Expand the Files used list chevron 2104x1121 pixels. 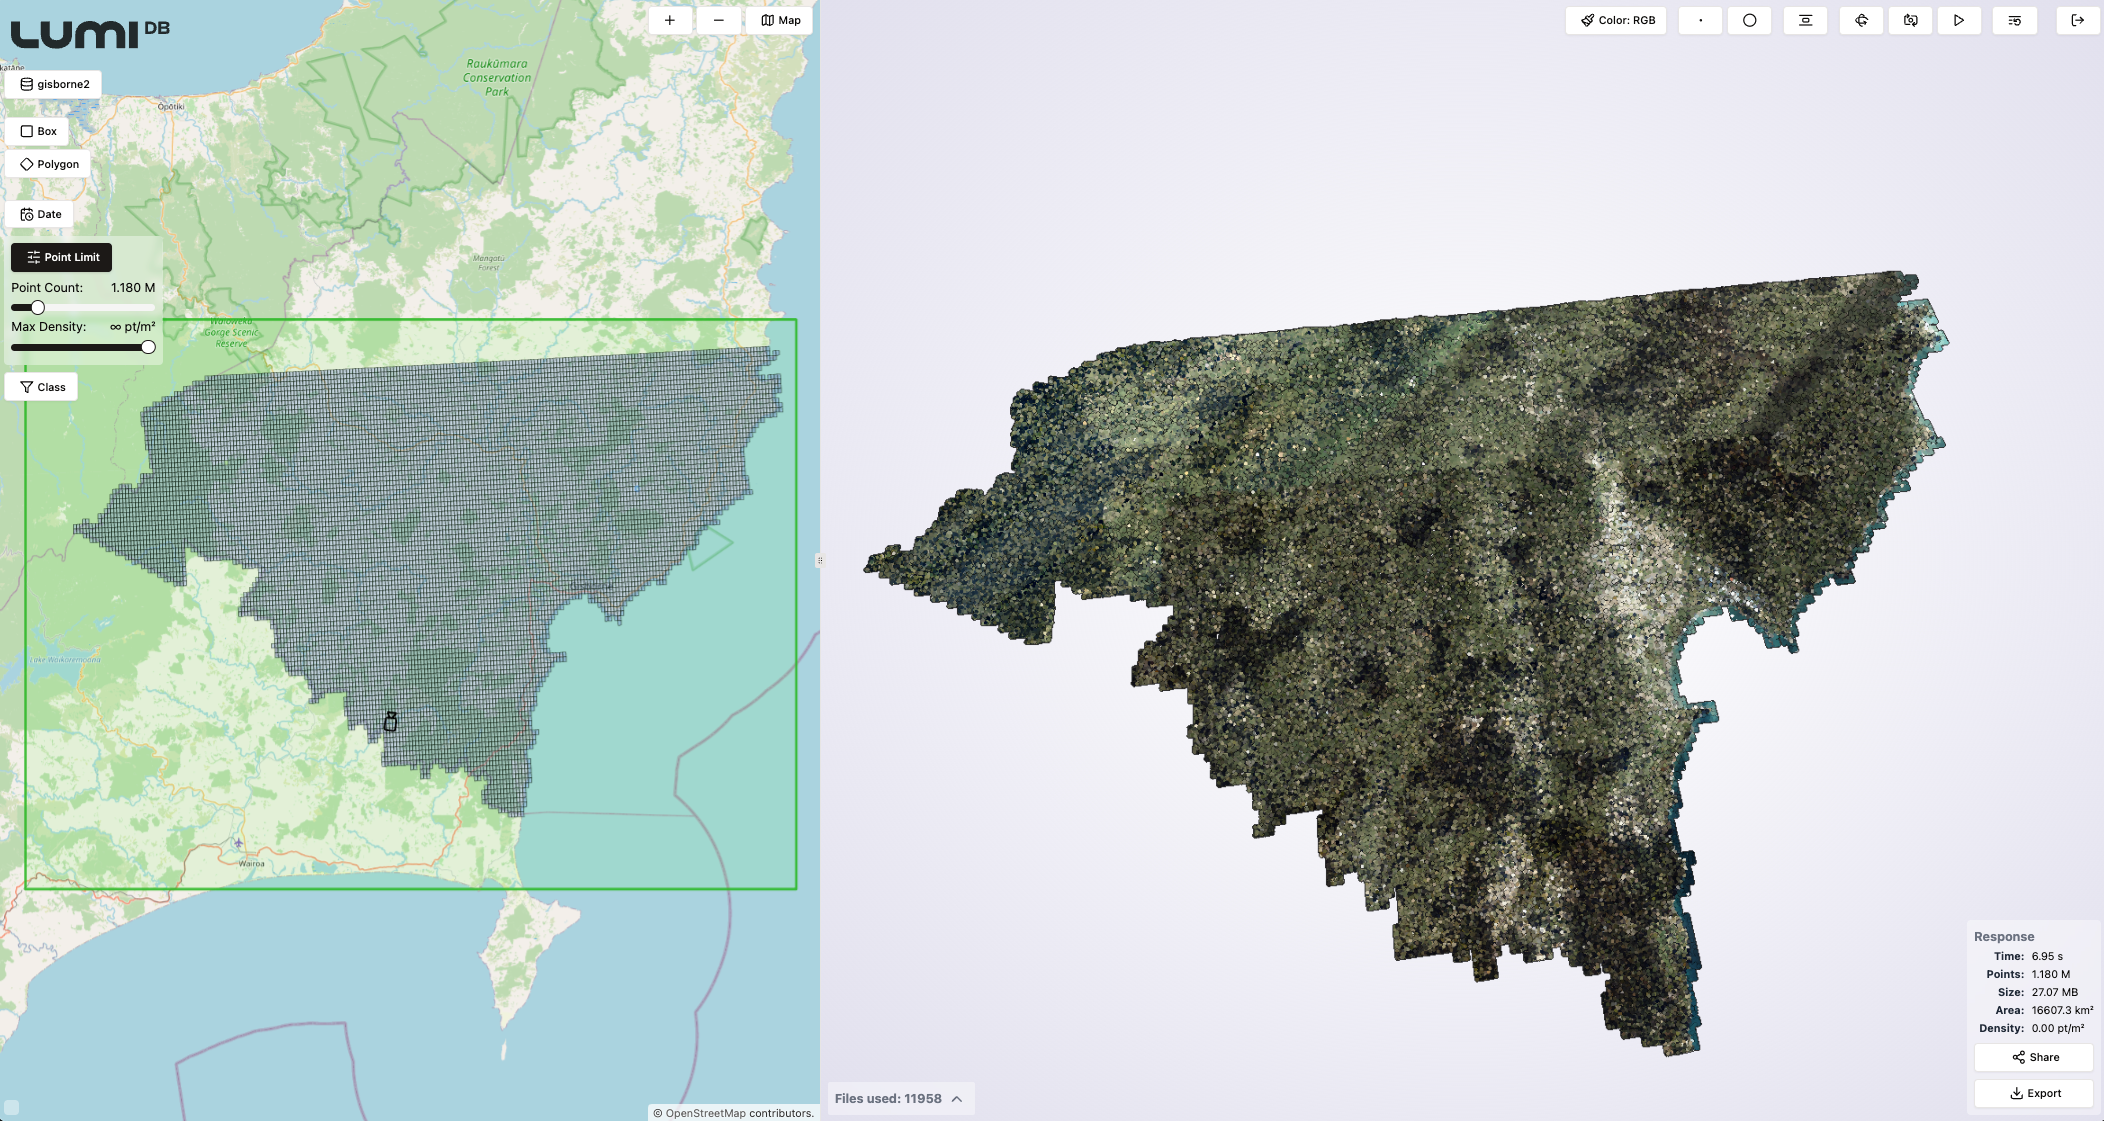pos(957,1099)
